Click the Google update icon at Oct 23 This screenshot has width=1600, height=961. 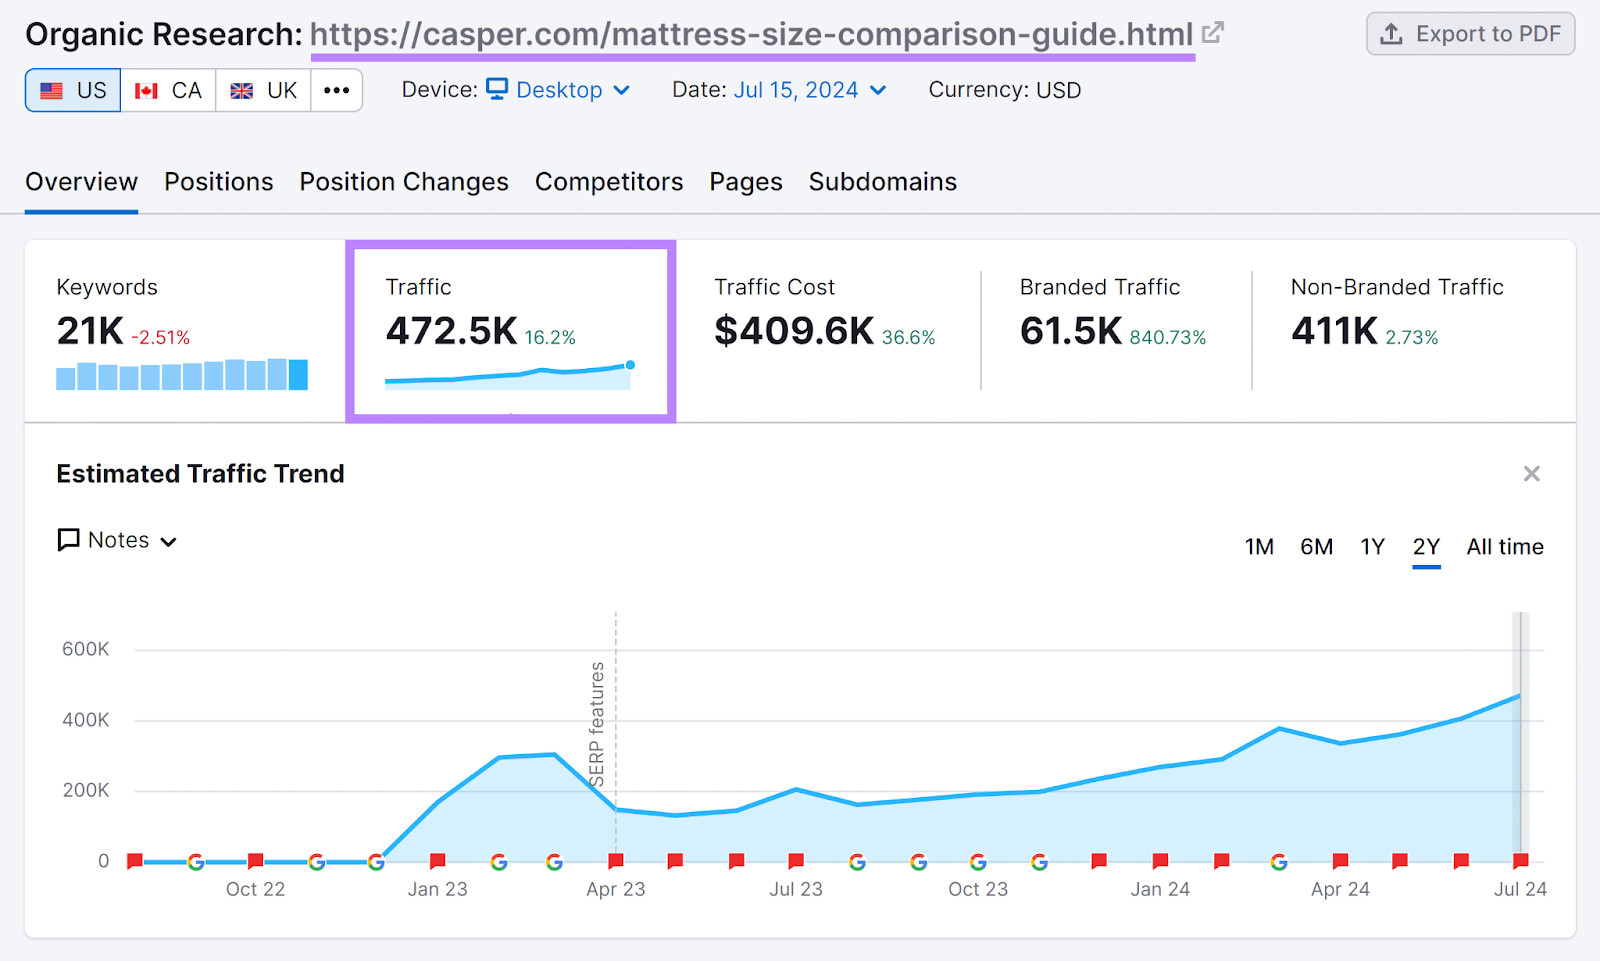pos(978,861)
